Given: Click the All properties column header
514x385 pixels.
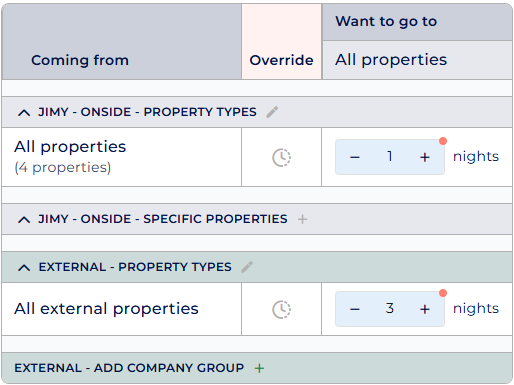Looking at the screenshot, I should point(391,60).
